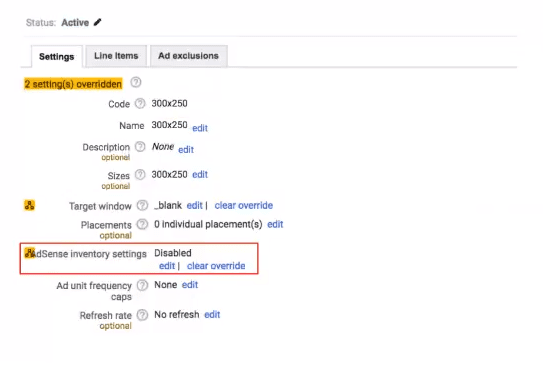Click the highlighted settings overridden label
The width and height of the screenshot is (543, 375).
tap(73, 84)
